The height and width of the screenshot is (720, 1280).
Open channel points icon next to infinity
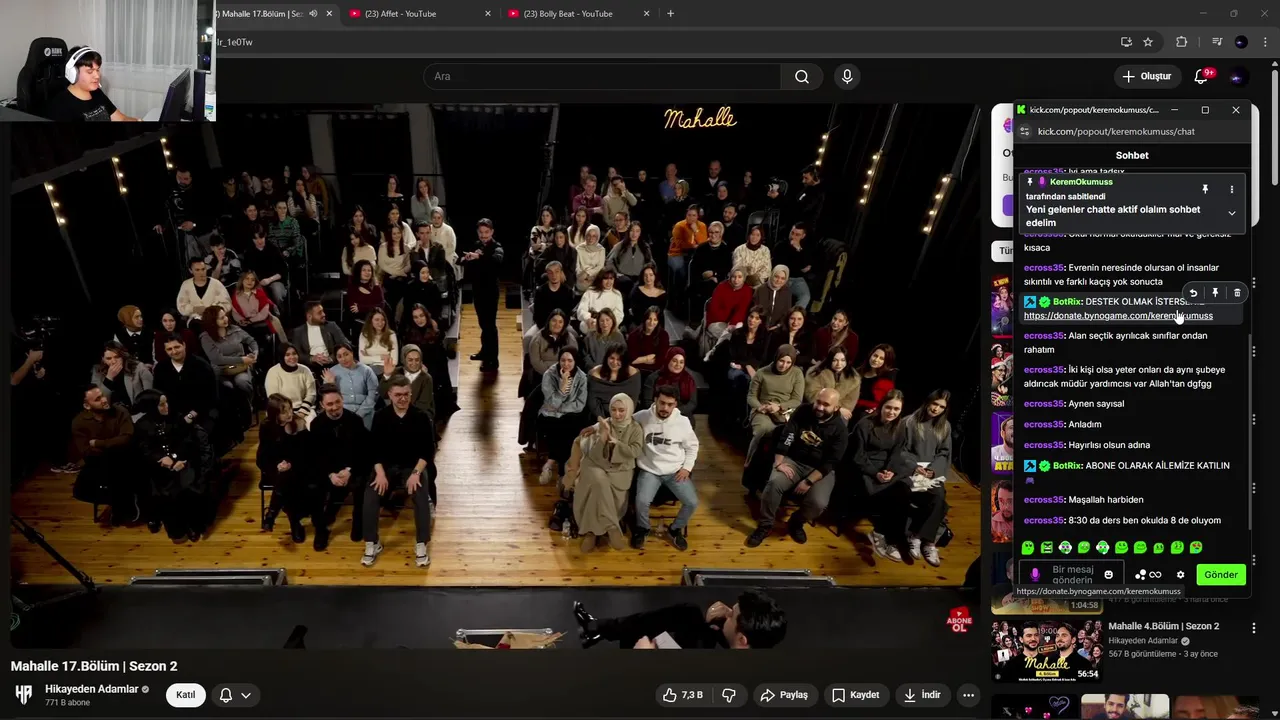pyautogui.click(x=1140, y=575)
